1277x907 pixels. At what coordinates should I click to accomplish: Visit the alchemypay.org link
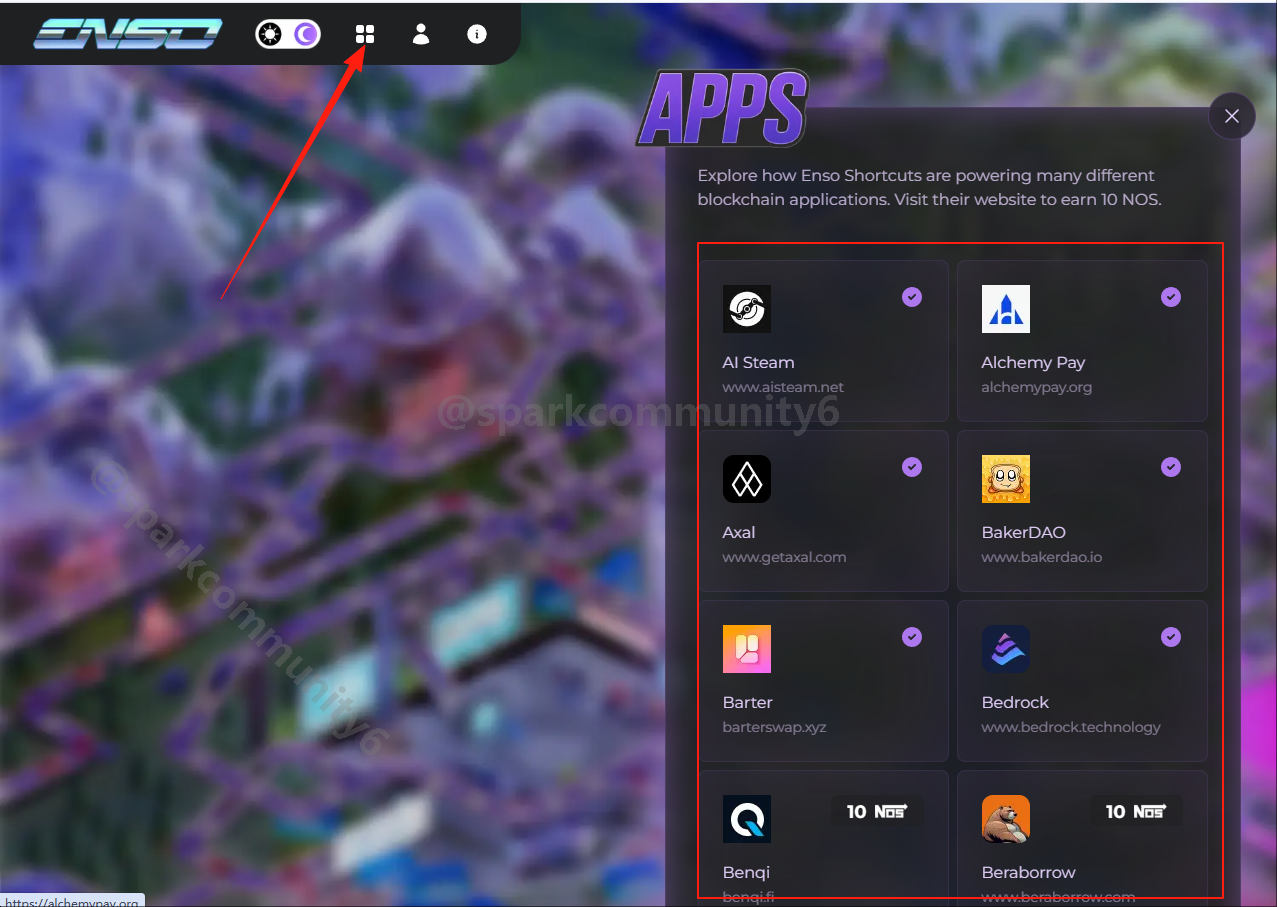pyautogui.click(x=1036, y=387)
